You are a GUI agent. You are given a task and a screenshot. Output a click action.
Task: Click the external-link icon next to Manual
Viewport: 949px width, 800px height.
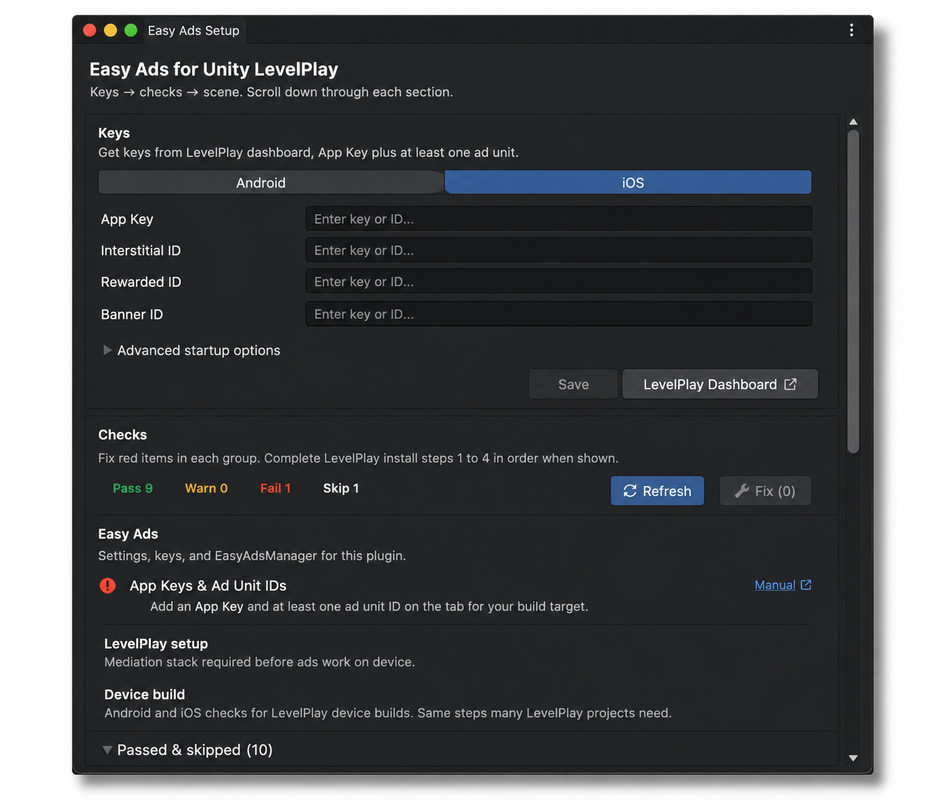coord(806,585)
